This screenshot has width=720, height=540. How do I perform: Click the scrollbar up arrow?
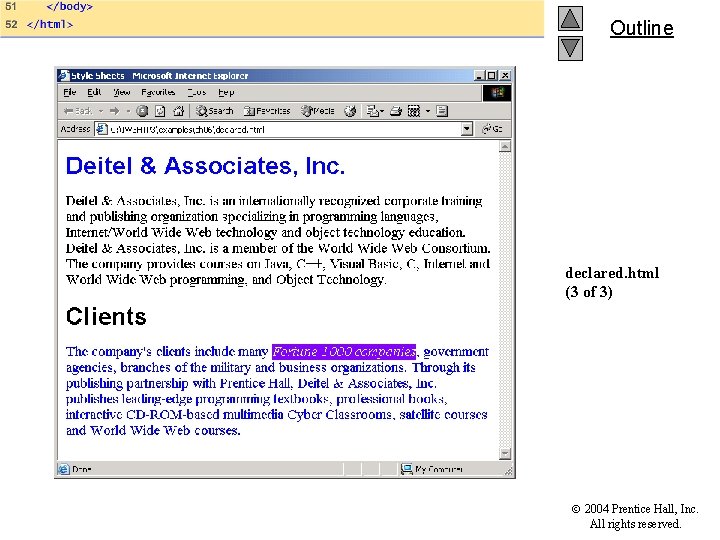tap(505, 146)
